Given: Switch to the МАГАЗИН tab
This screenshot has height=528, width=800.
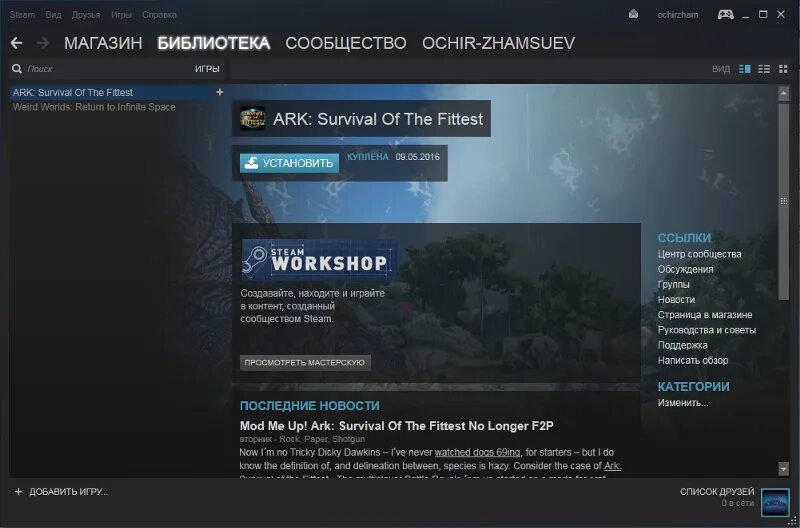Looking at the screenshot, I should click(103, 43).
